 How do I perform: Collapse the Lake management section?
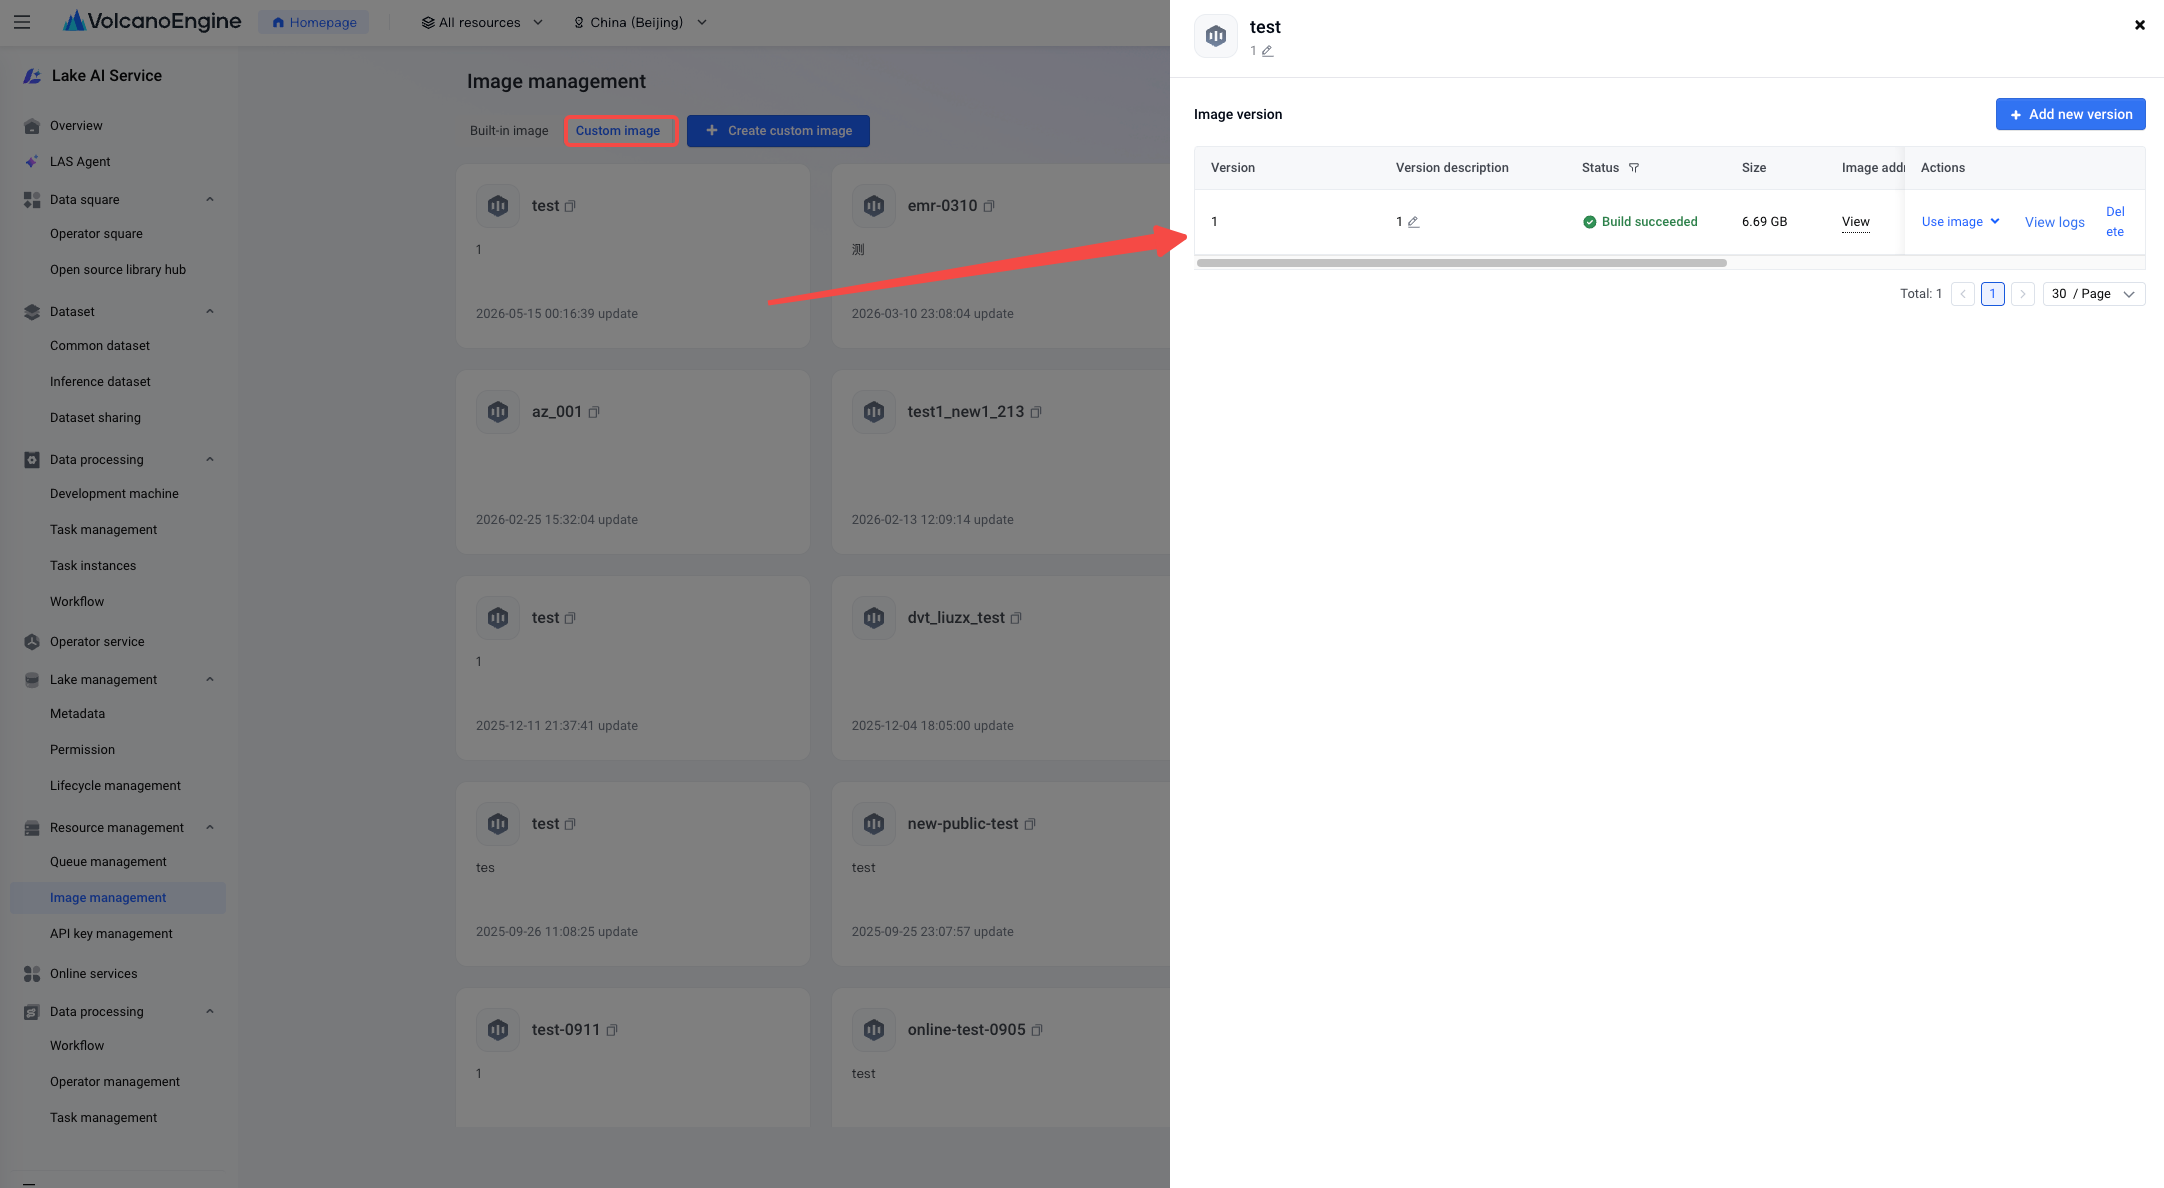tap(210, 680)
